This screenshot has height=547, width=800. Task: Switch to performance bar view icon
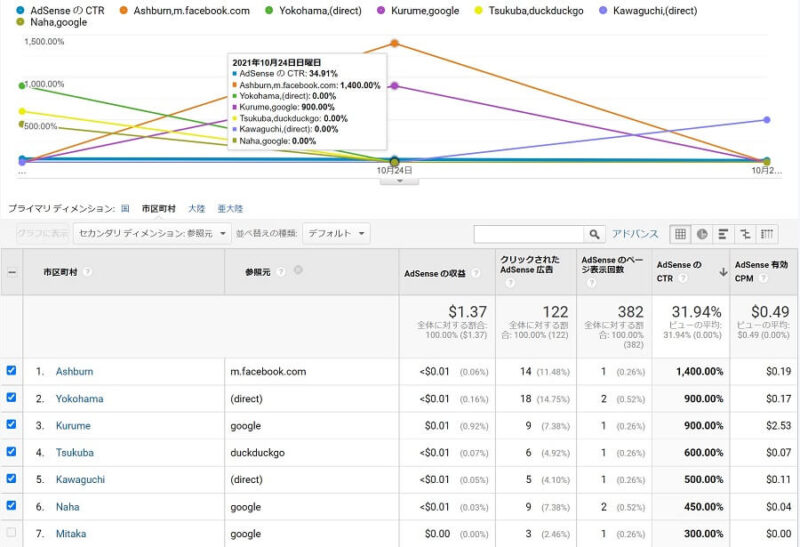point(723,234)
